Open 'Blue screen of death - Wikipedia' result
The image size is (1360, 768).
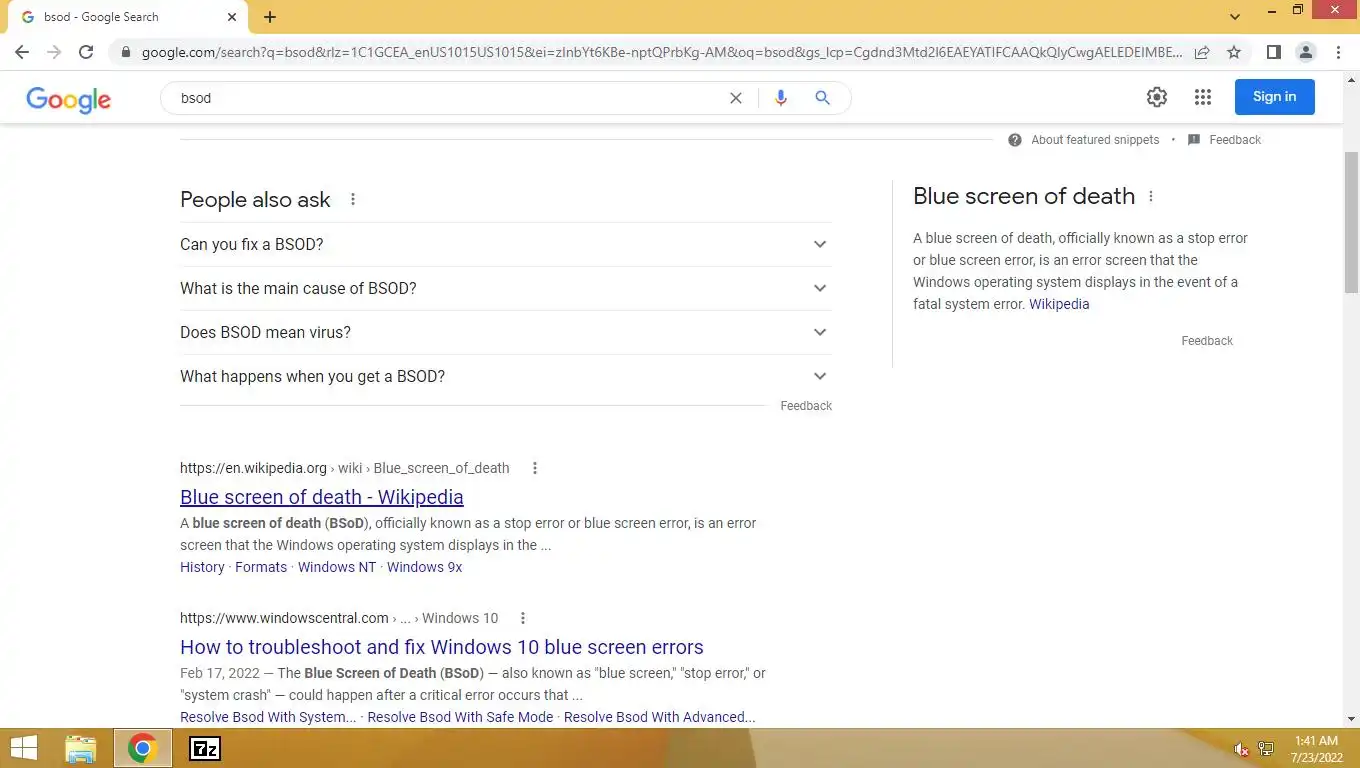coord(322,497)
